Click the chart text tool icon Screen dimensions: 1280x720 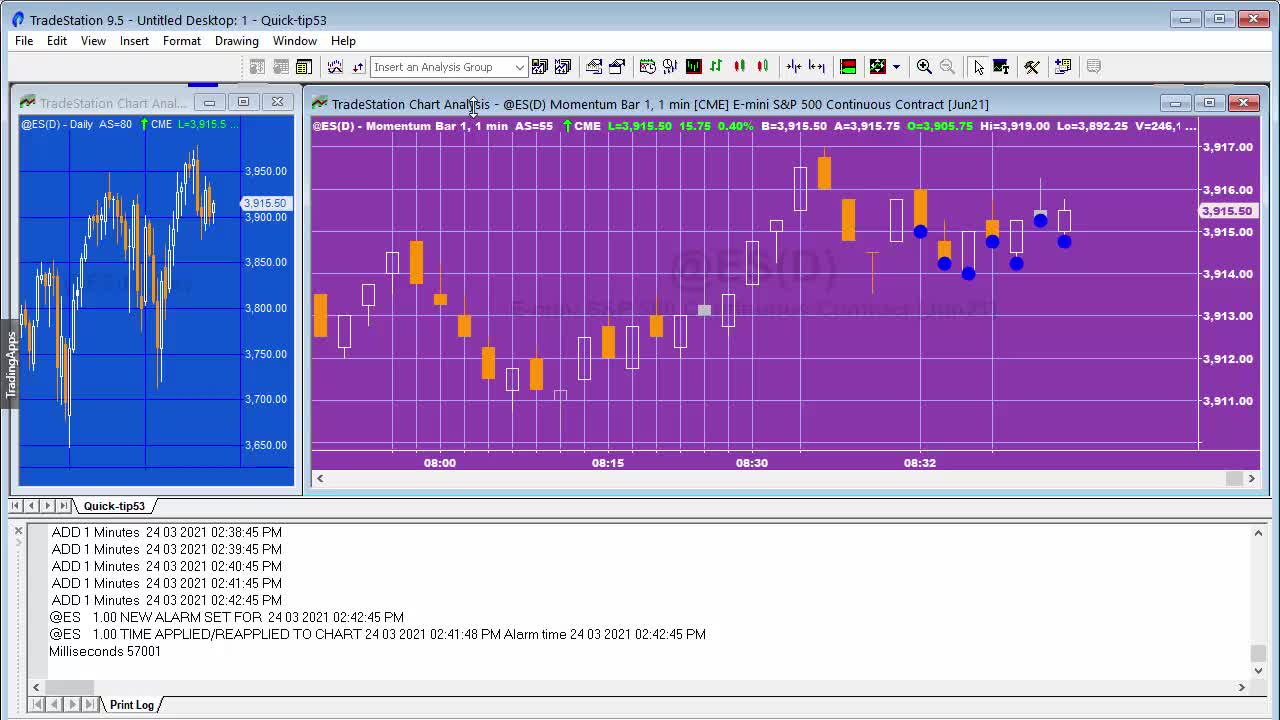point(1001,67)
